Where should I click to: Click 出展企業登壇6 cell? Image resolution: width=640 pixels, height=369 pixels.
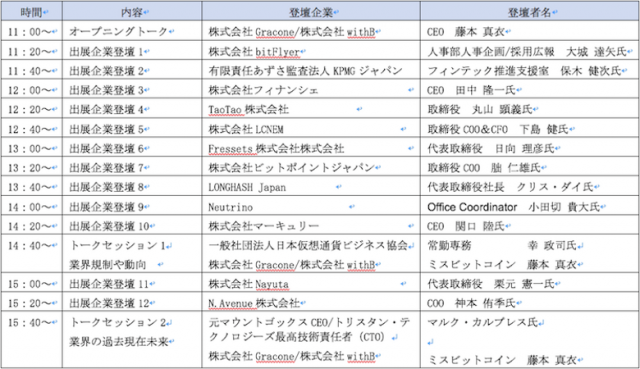(132, 148)
